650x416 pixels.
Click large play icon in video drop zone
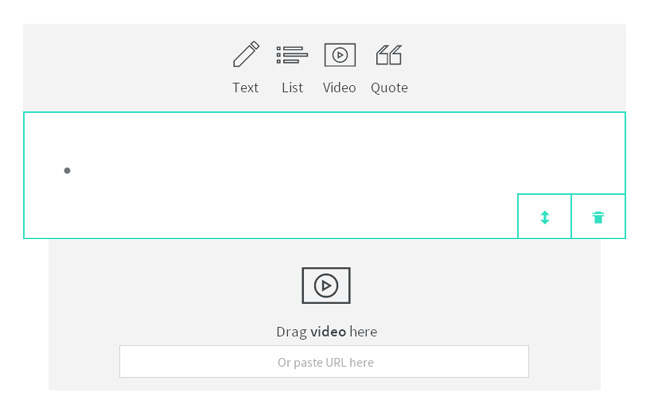point(326,286)
